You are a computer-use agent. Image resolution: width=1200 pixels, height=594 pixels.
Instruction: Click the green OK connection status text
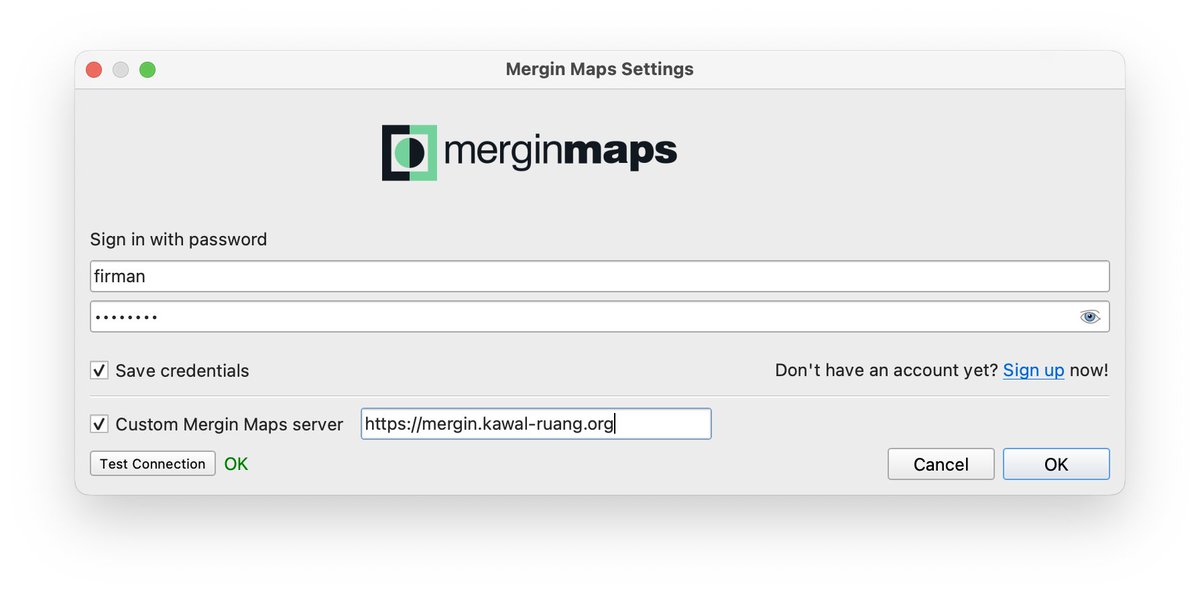[236, 464]
